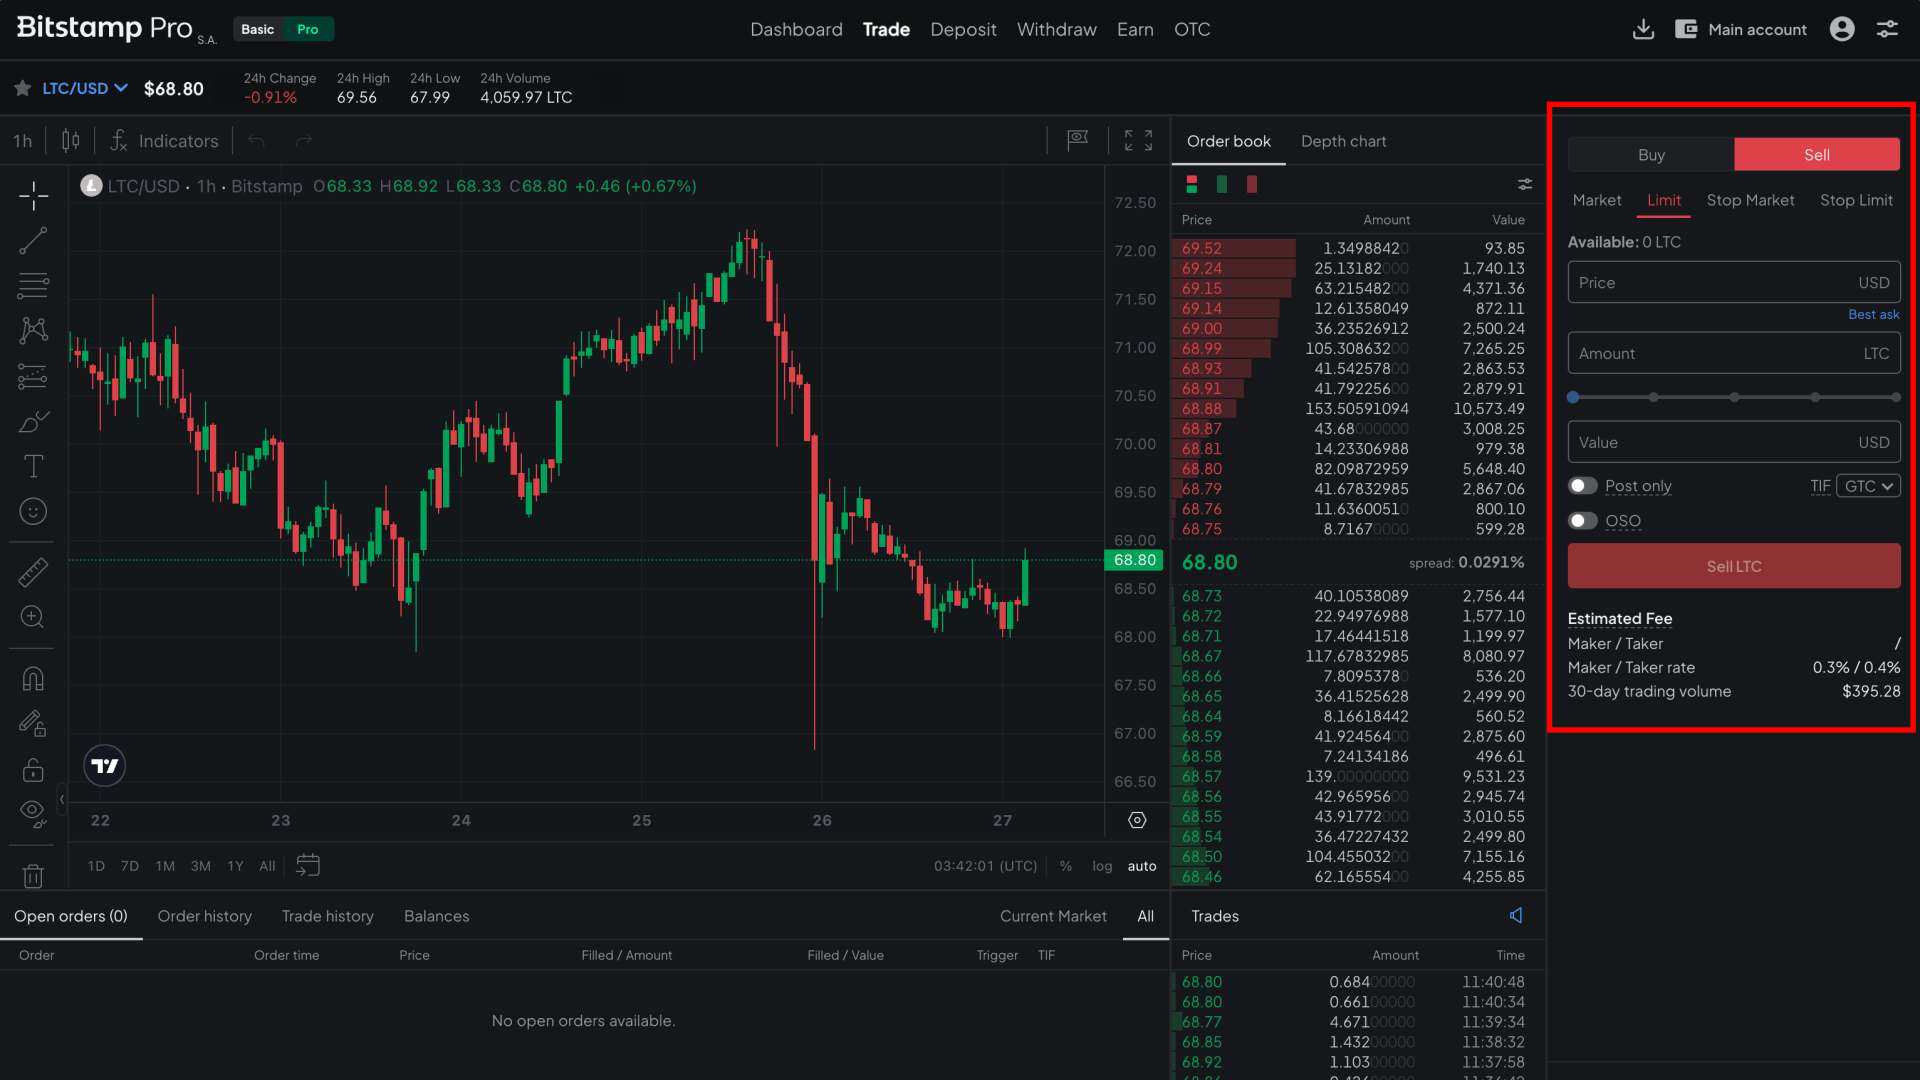1920x1080 pixels.
Task: Open the chart settings gear
Action: click(1137, 820)
